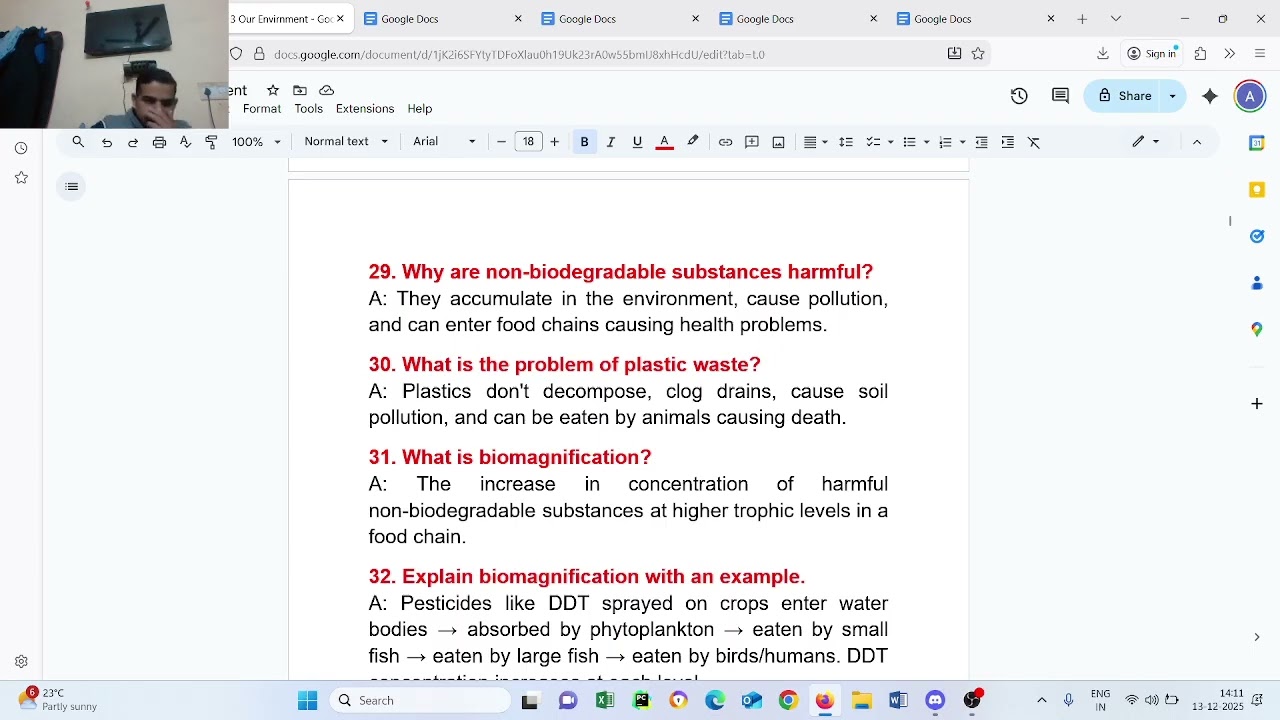
Task: Open the Extensions menu
Action: pyautogui.click(x=365, y=108)
